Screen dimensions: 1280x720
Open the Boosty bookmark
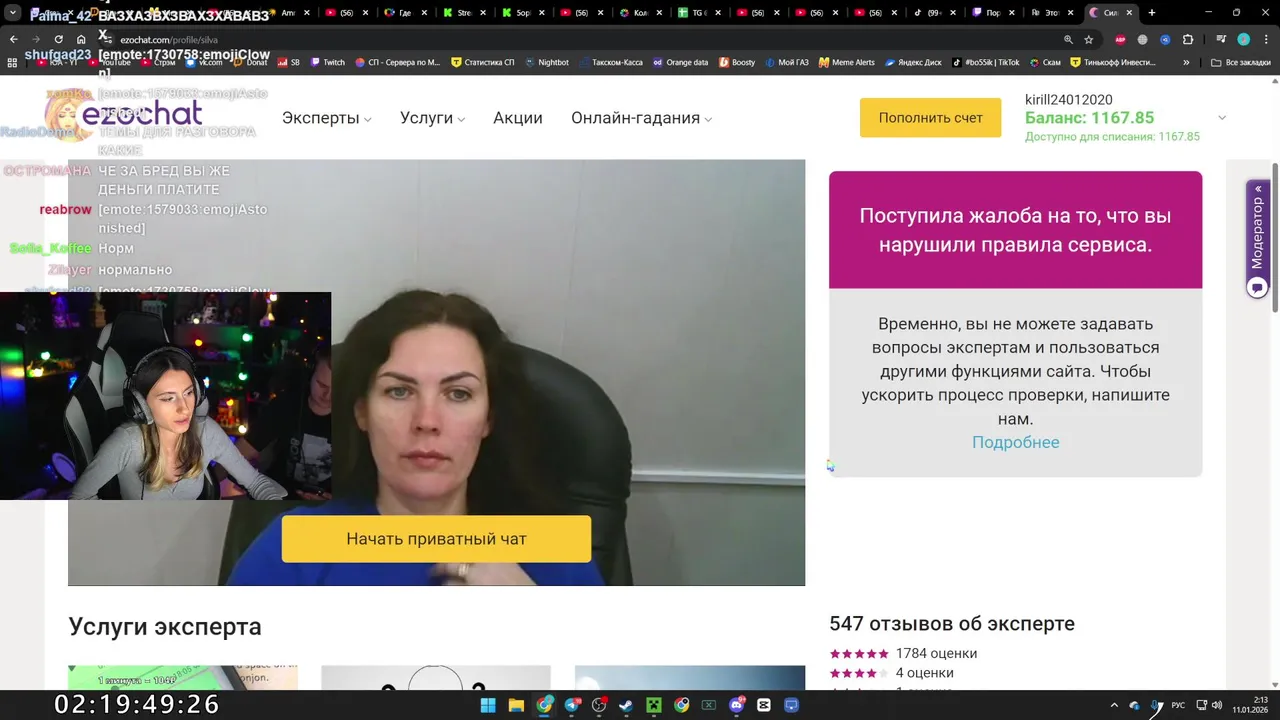(x=737, y=62)
